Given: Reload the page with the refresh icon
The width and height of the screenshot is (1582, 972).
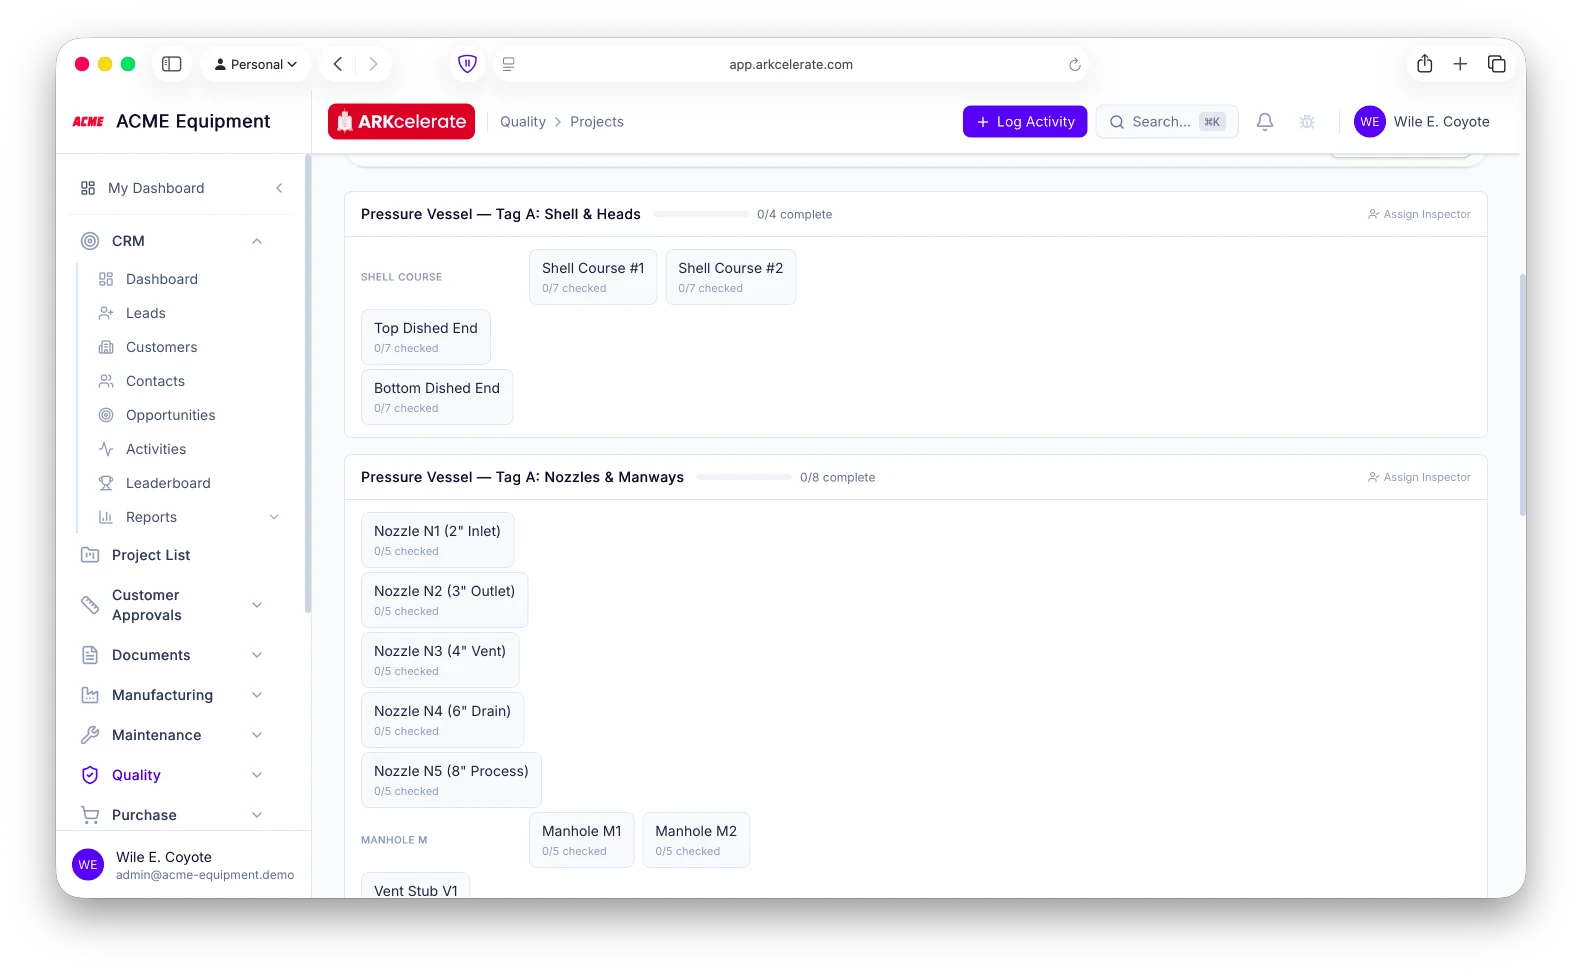Looking at the screenshot, I should coord(1075,65).
